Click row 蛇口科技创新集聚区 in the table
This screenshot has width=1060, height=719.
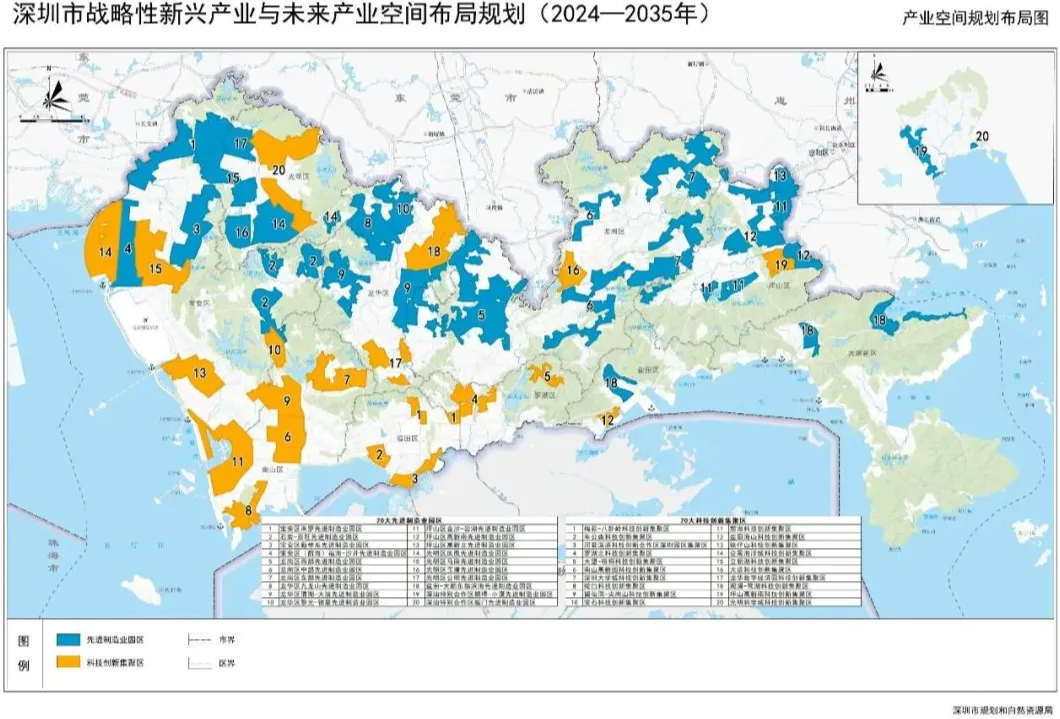tap(640, 586)
